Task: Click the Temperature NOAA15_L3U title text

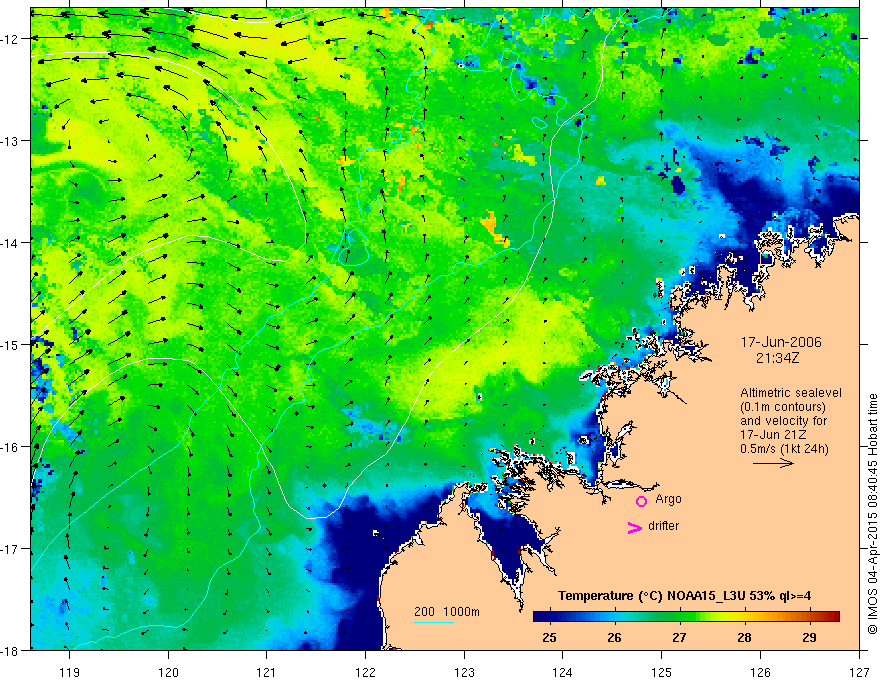Action: (x=684, y=596)
